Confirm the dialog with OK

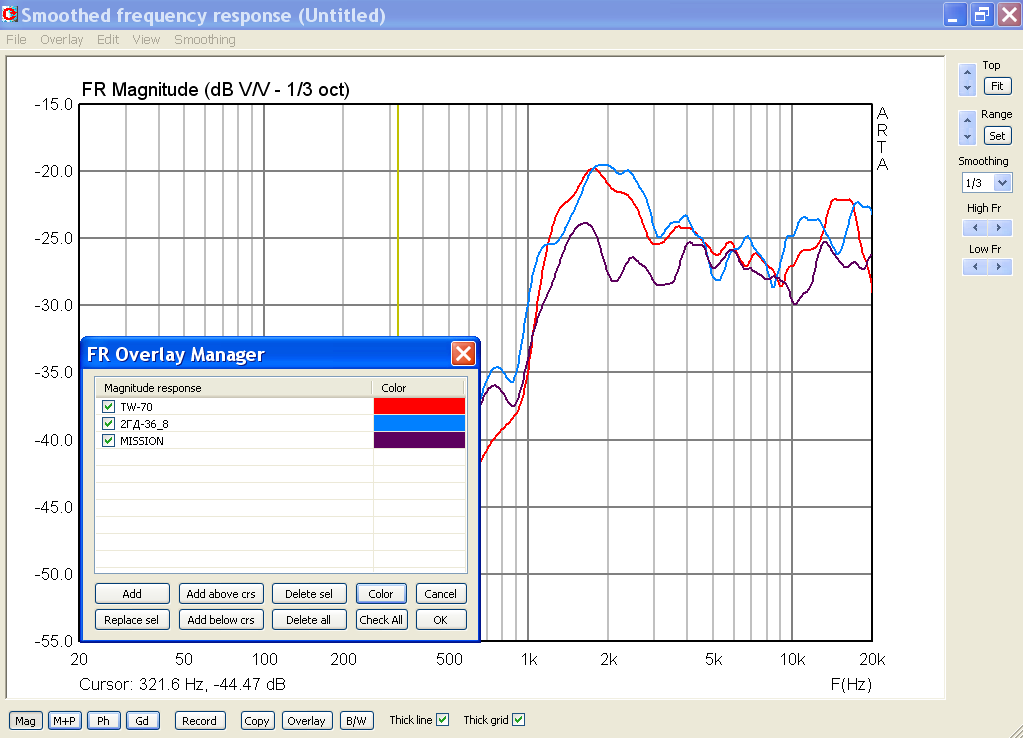pyautogui.click(x=441, y=620)
